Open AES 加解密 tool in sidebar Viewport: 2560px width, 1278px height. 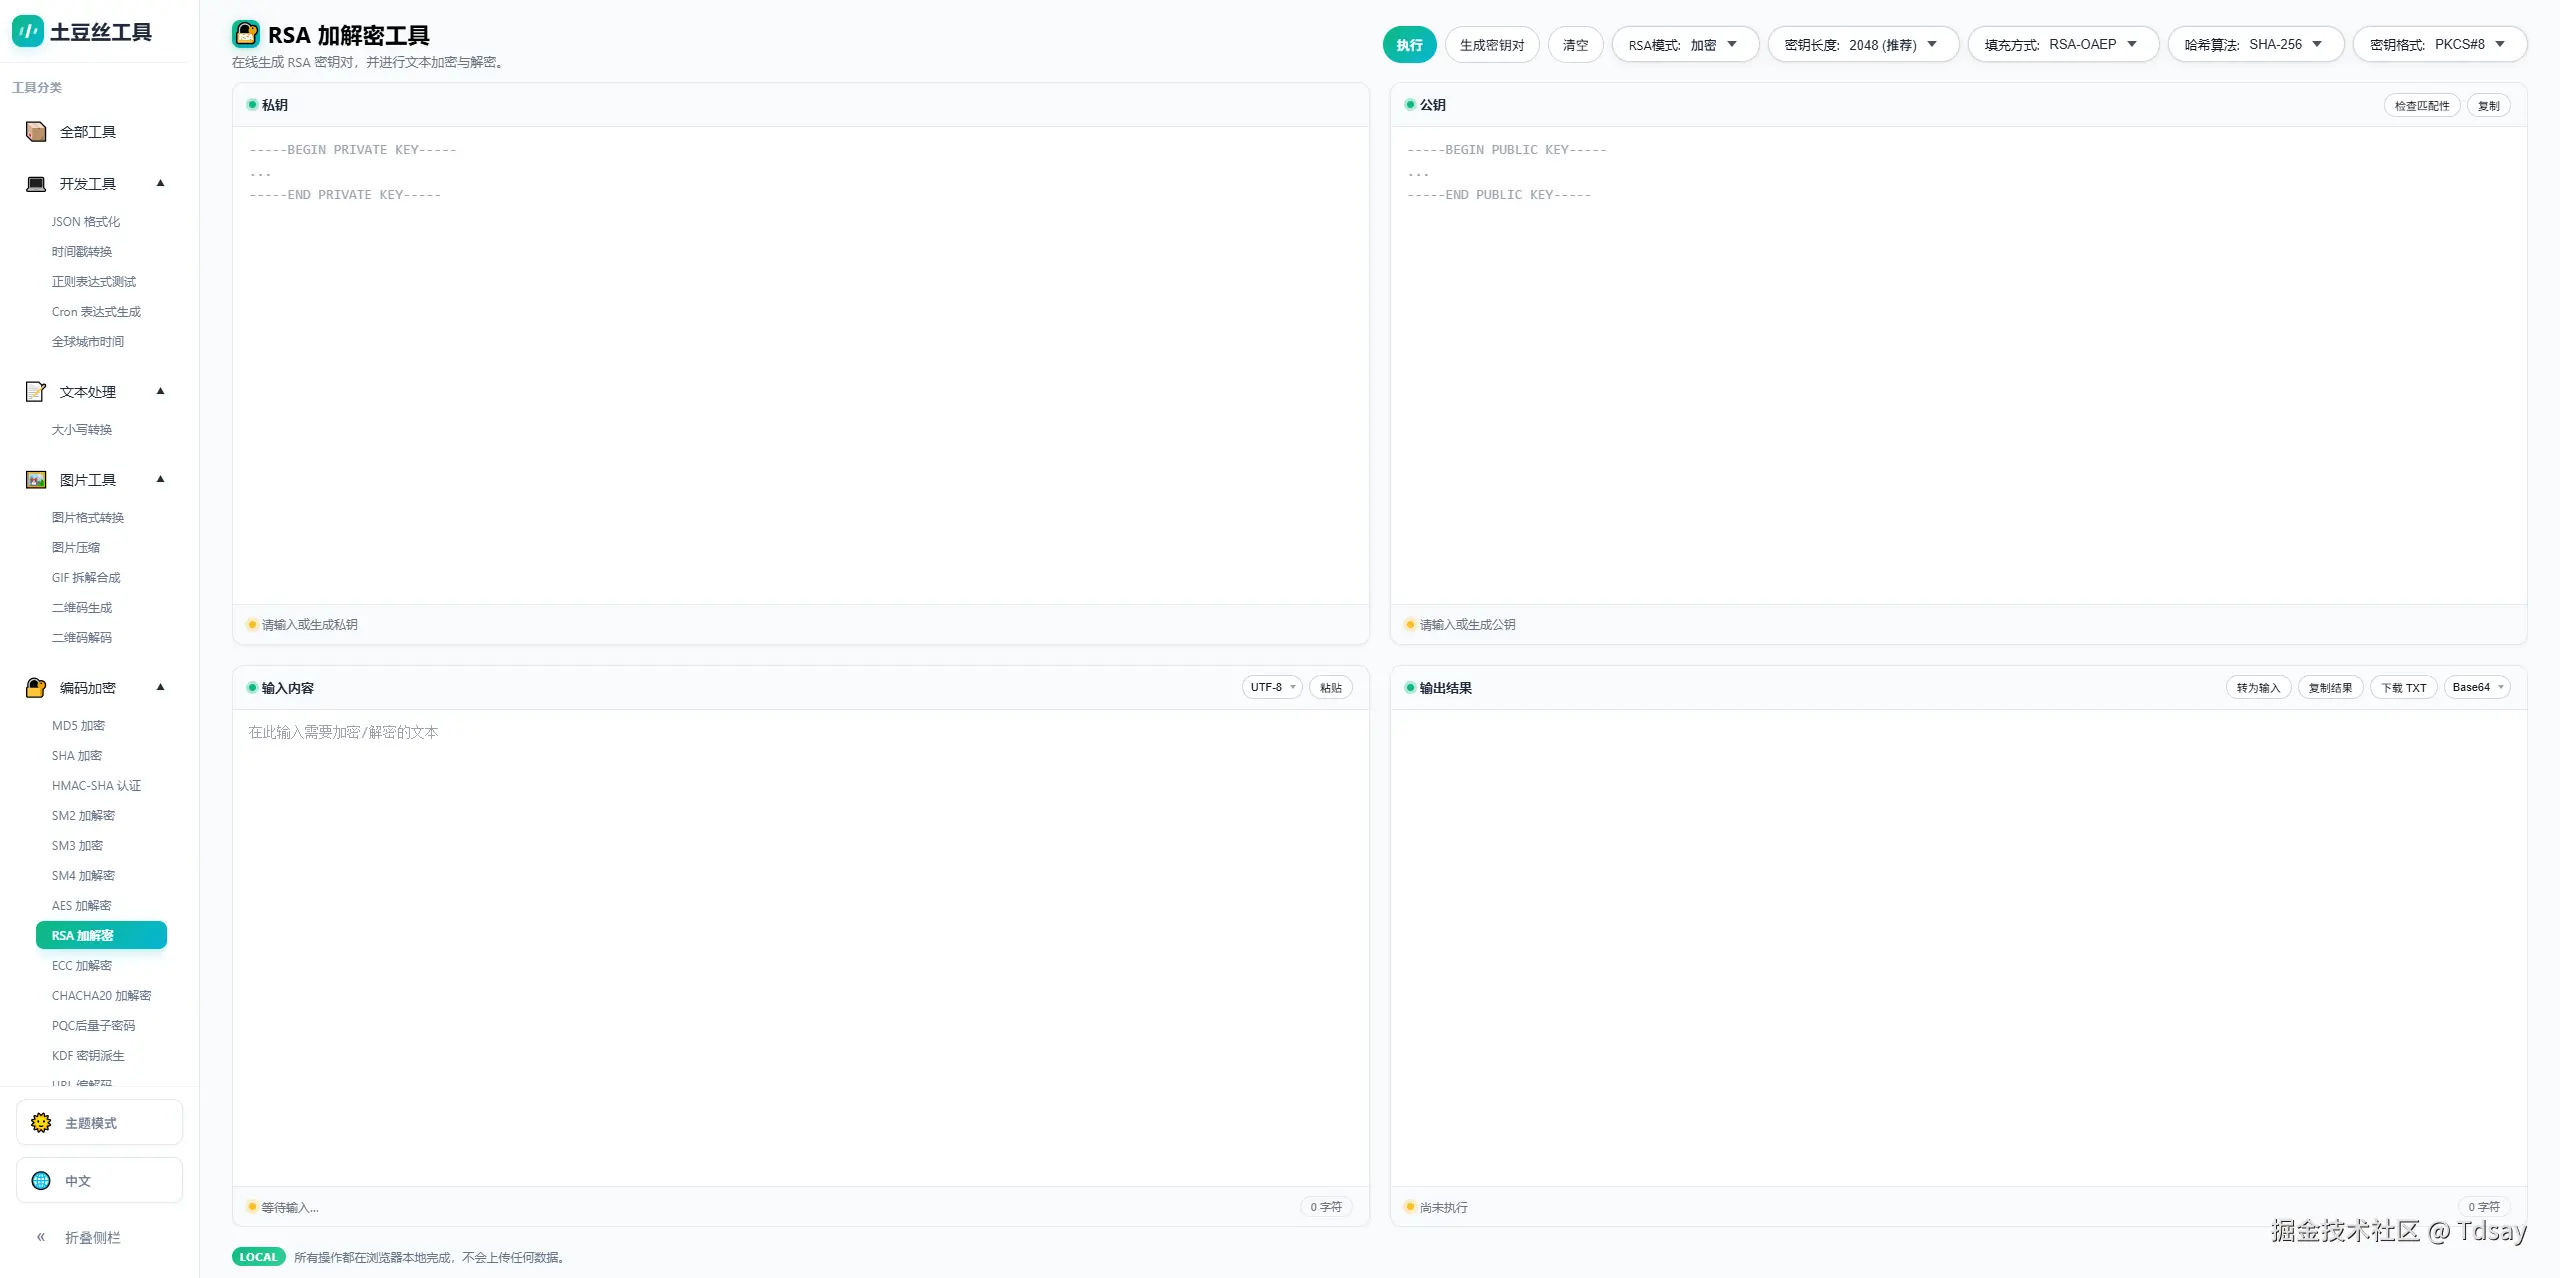coord(82,906)
